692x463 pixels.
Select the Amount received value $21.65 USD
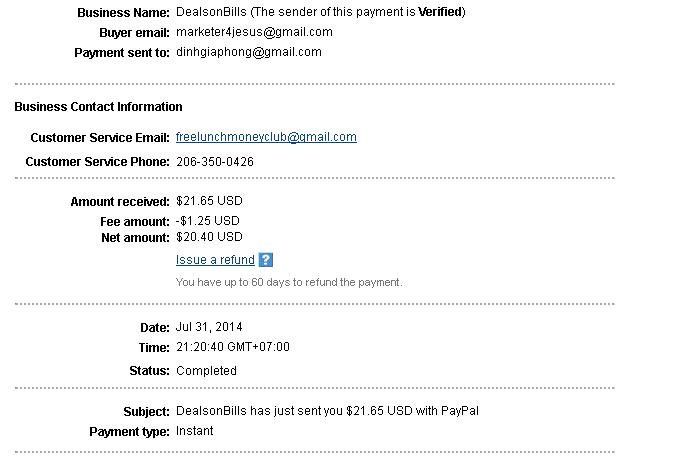click(209, 201)
